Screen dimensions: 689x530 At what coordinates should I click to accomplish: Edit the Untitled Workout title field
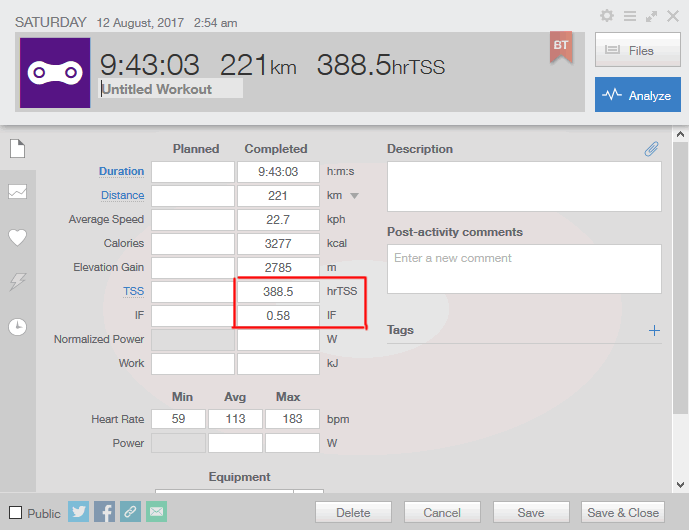click(x=170, y=89)
